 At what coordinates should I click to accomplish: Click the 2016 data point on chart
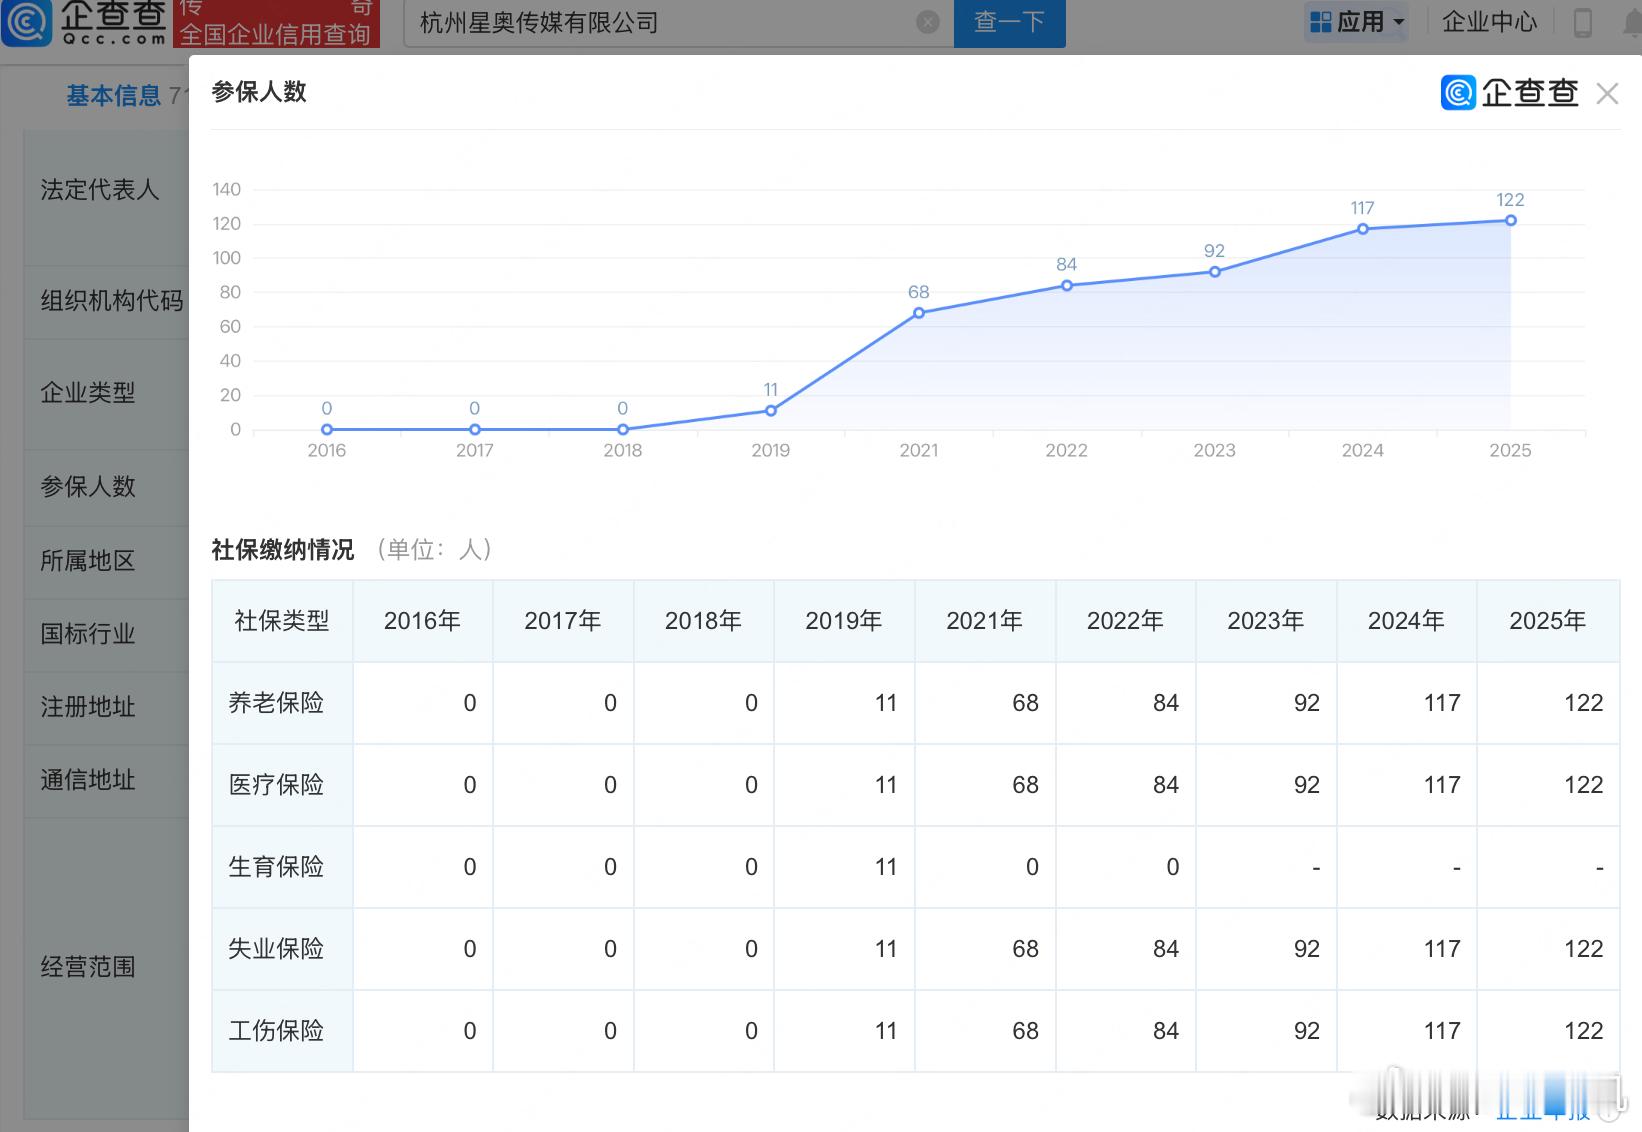click(327, 430)
